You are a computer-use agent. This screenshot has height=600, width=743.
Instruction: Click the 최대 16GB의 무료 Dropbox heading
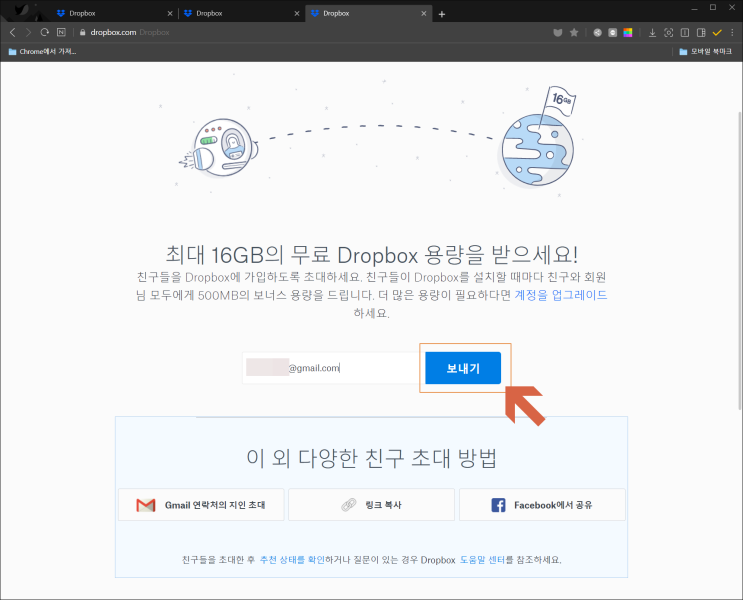[372, 255]
